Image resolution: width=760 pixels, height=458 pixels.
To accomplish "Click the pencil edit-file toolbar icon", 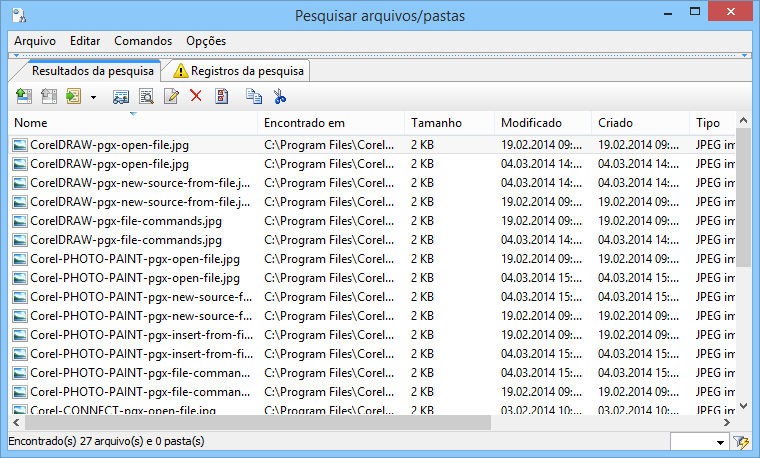I will coord(171,96).
